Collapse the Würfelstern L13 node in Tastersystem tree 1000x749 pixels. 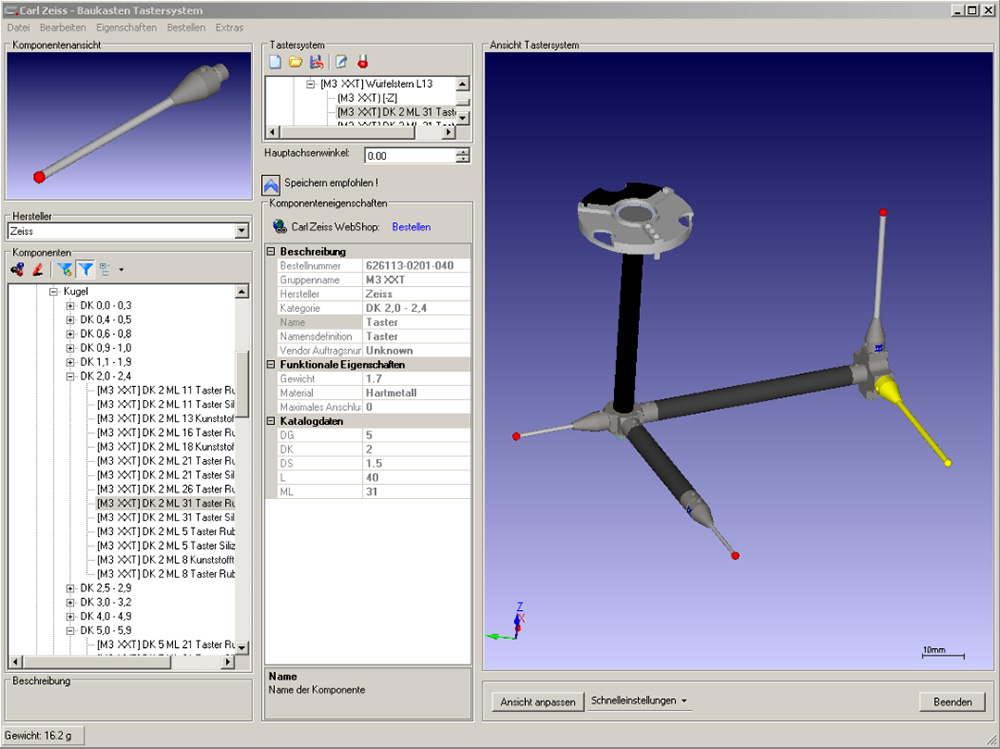311,84
